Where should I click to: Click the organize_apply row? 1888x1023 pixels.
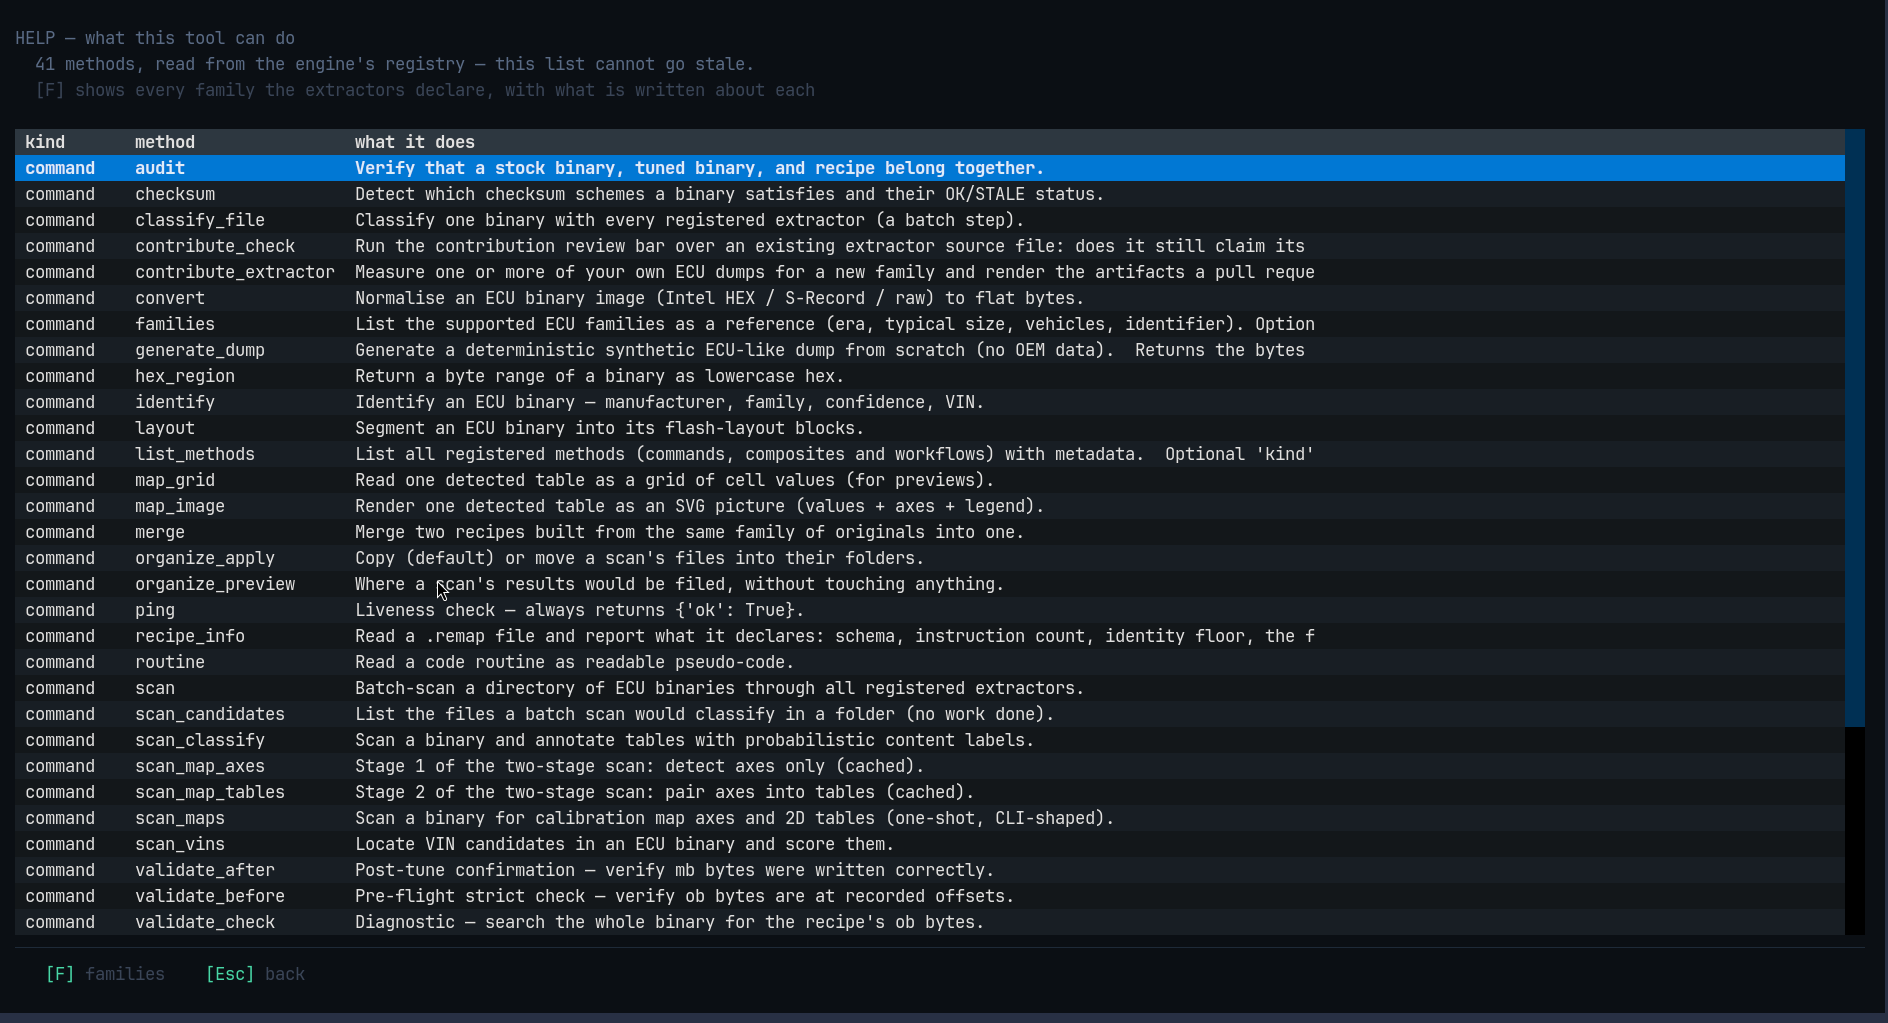930,558
